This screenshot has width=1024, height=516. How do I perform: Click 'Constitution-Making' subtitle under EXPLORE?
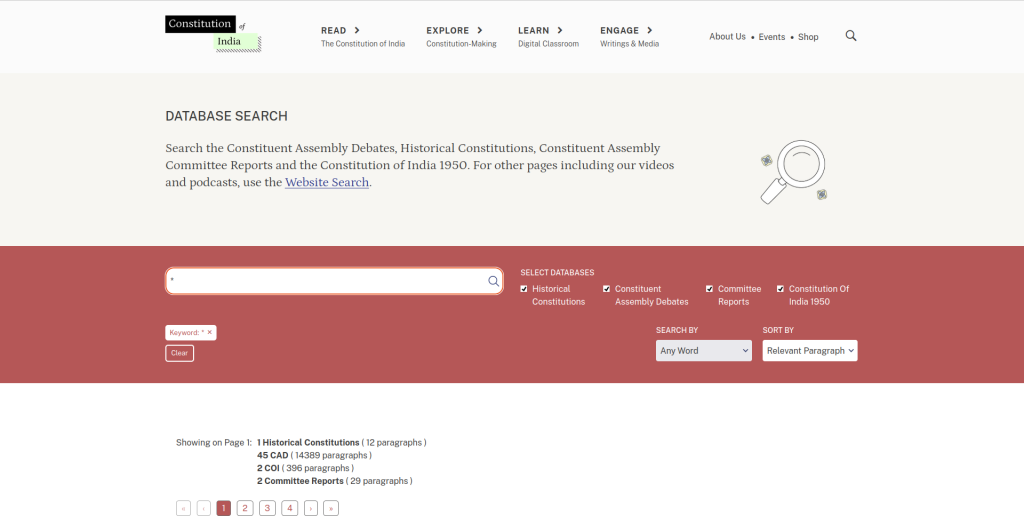(462, 44)
